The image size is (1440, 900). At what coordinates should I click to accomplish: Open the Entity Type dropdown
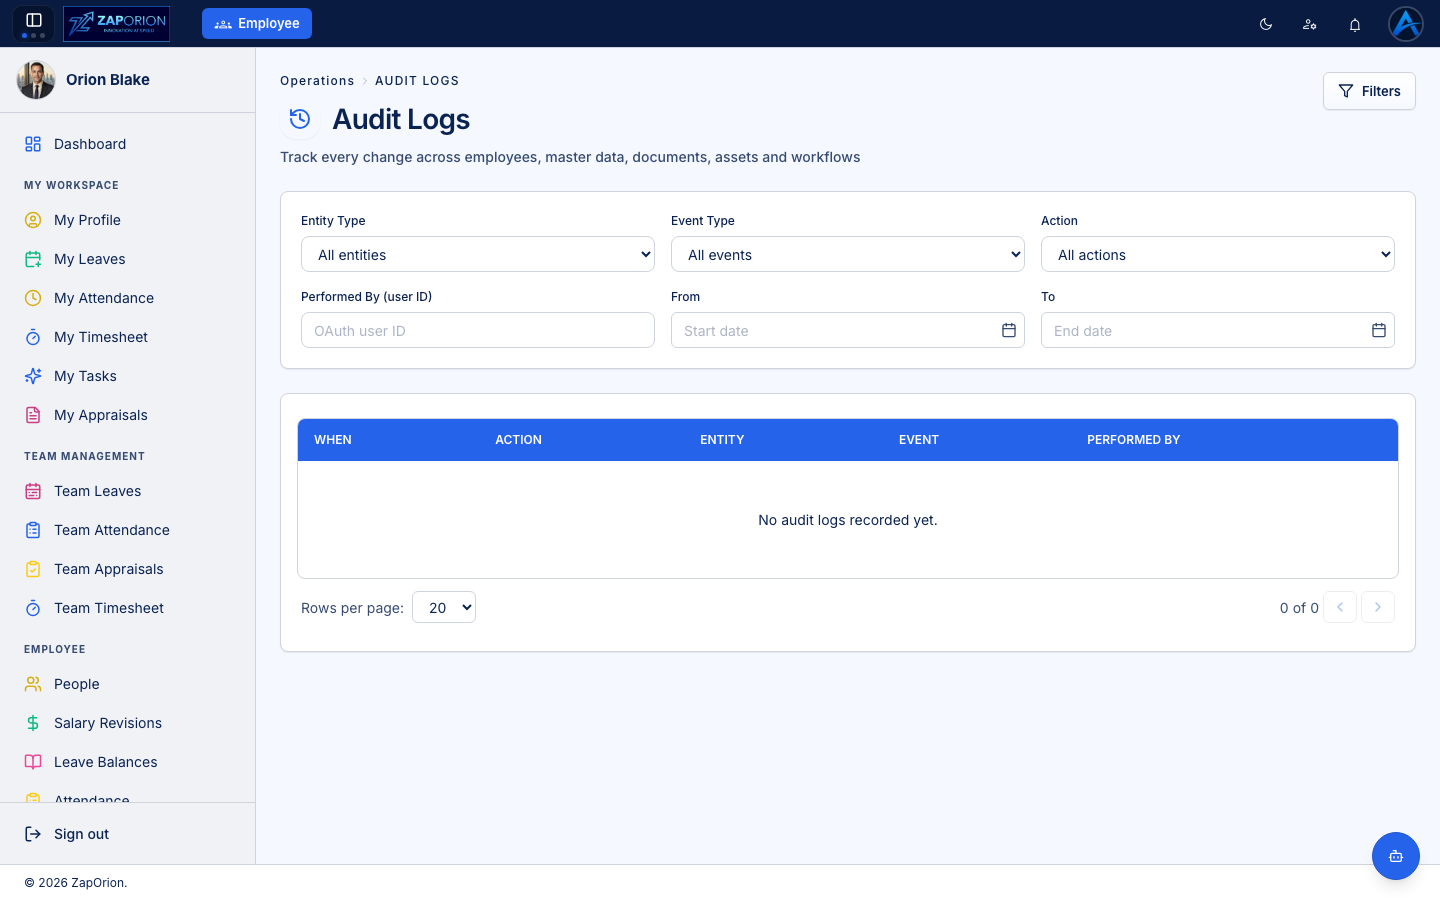[478, 254]
